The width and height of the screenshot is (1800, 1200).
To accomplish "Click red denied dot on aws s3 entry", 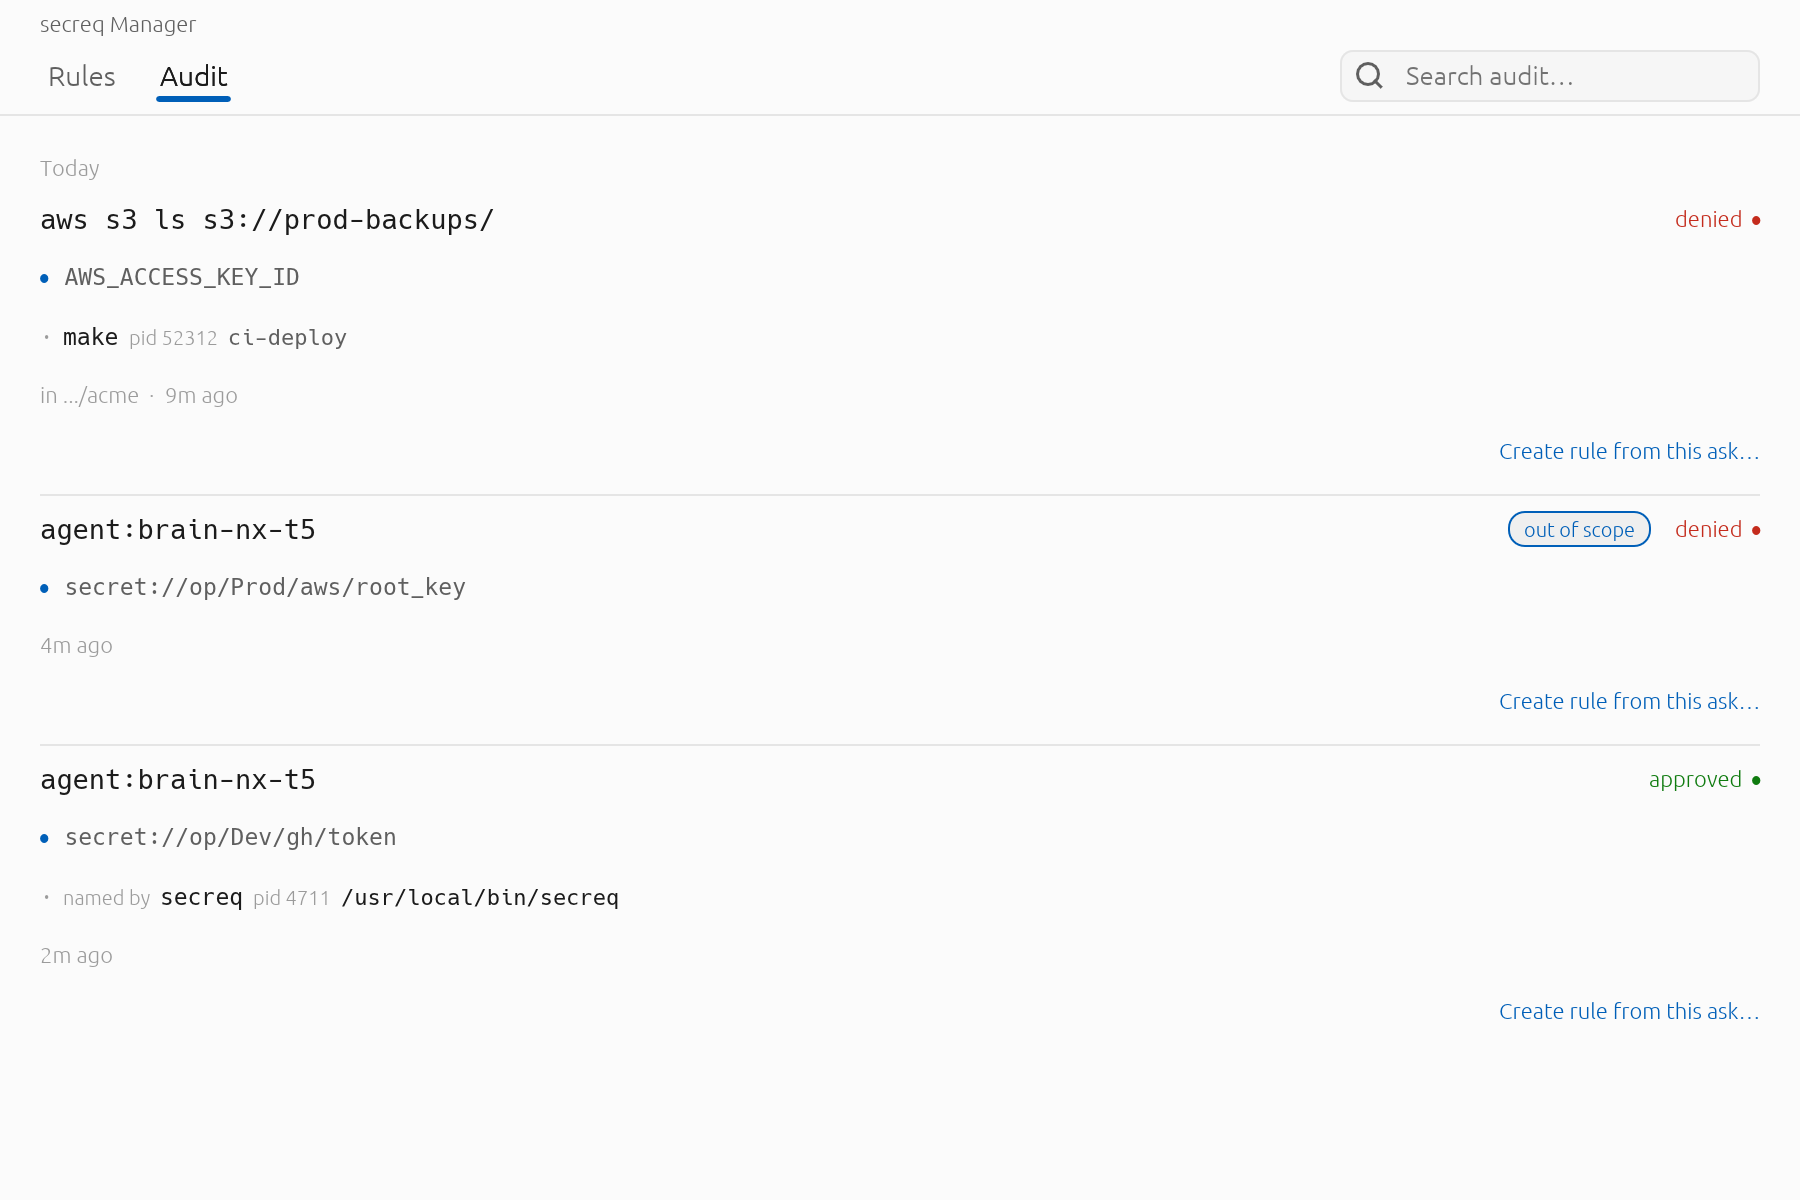I will pyautogui.click(x=1756, y=220).
